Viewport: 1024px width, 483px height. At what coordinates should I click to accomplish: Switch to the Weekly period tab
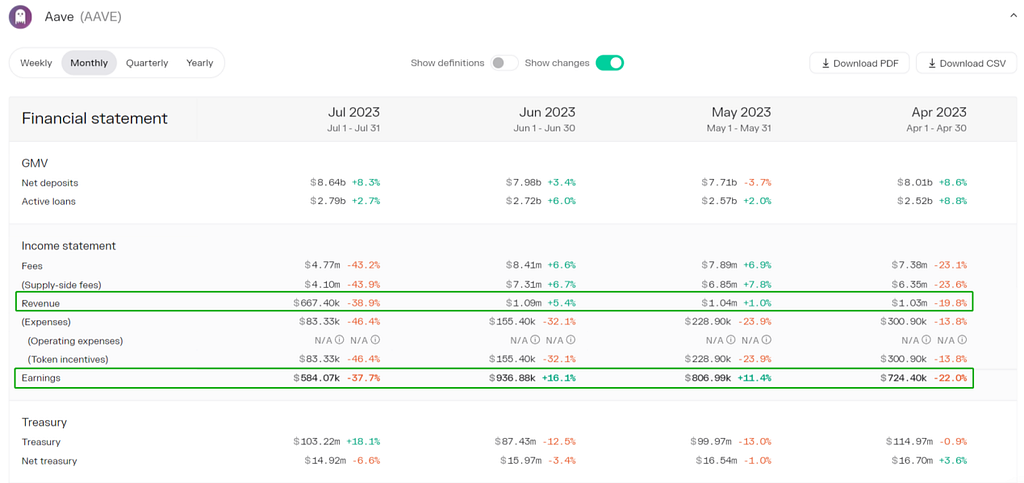[36, 63]
